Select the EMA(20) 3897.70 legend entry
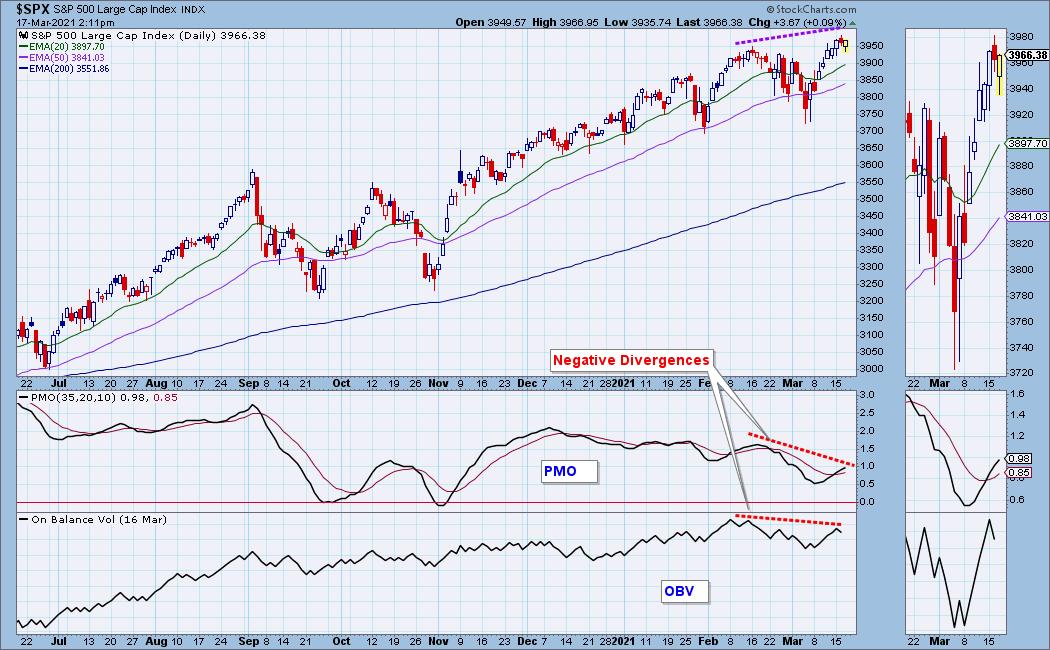Viewport: 1050px width, 650px height. 62,47
